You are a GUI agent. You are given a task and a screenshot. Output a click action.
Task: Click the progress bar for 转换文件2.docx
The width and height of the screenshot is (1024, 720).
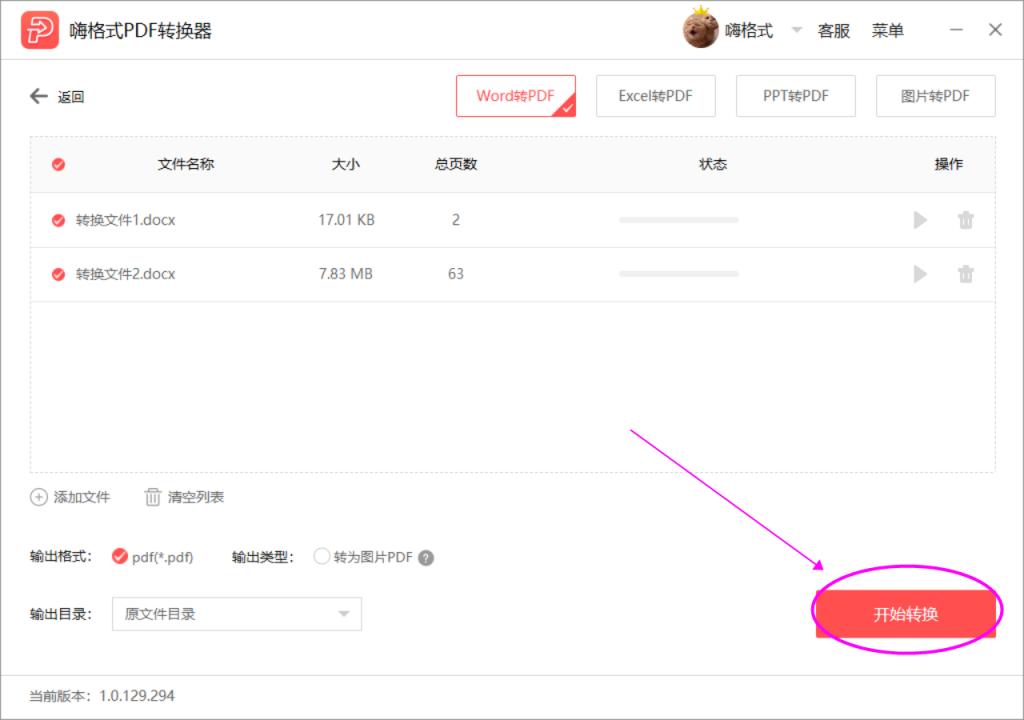[x=678, y=274]
